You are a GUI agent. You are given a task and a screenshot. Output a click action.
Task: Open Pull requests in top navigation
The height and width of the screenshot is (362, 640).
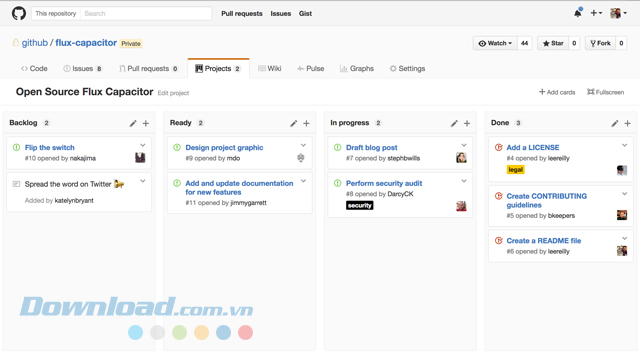pyautogui.click(x=242, y=13)
